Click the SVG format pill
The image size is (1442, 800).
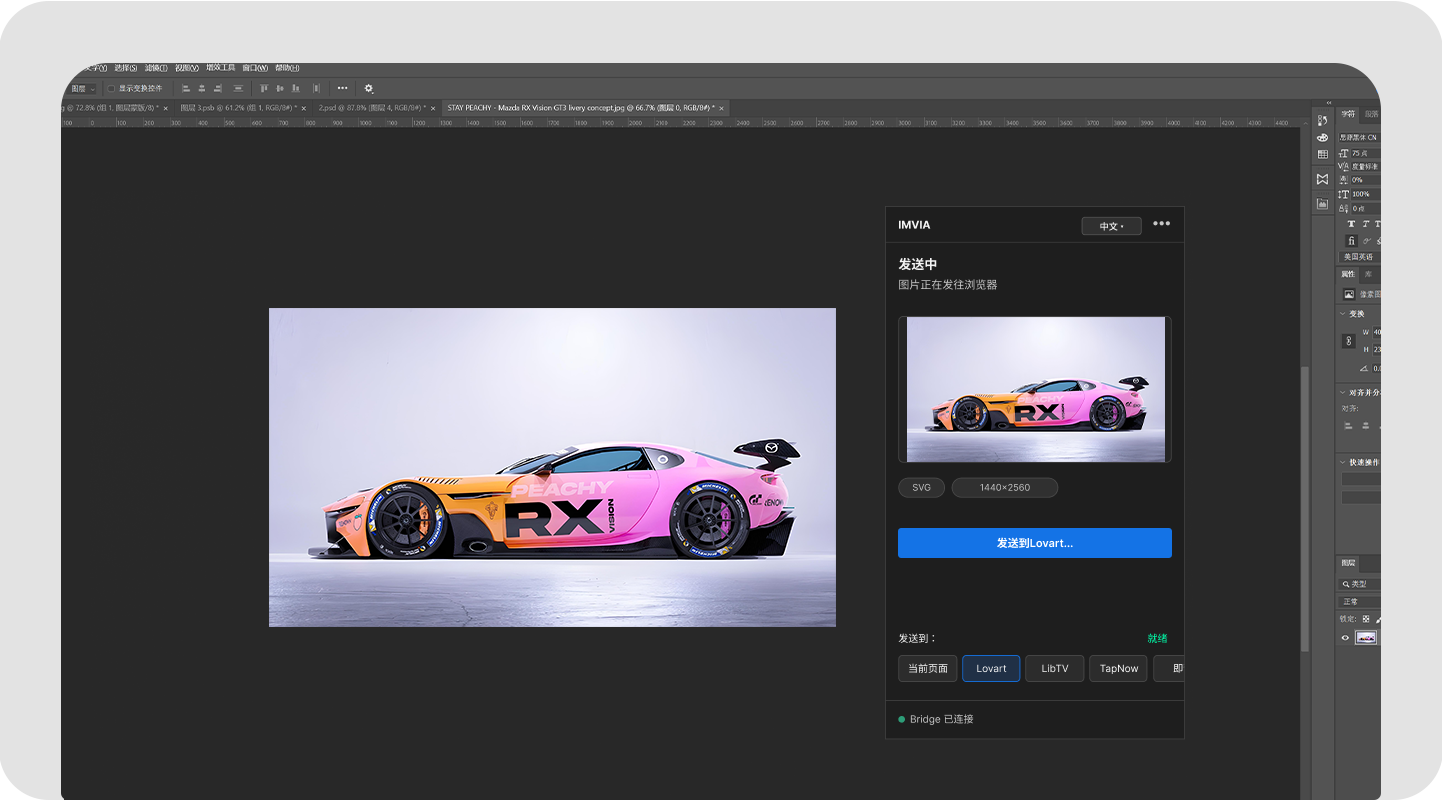921,488
